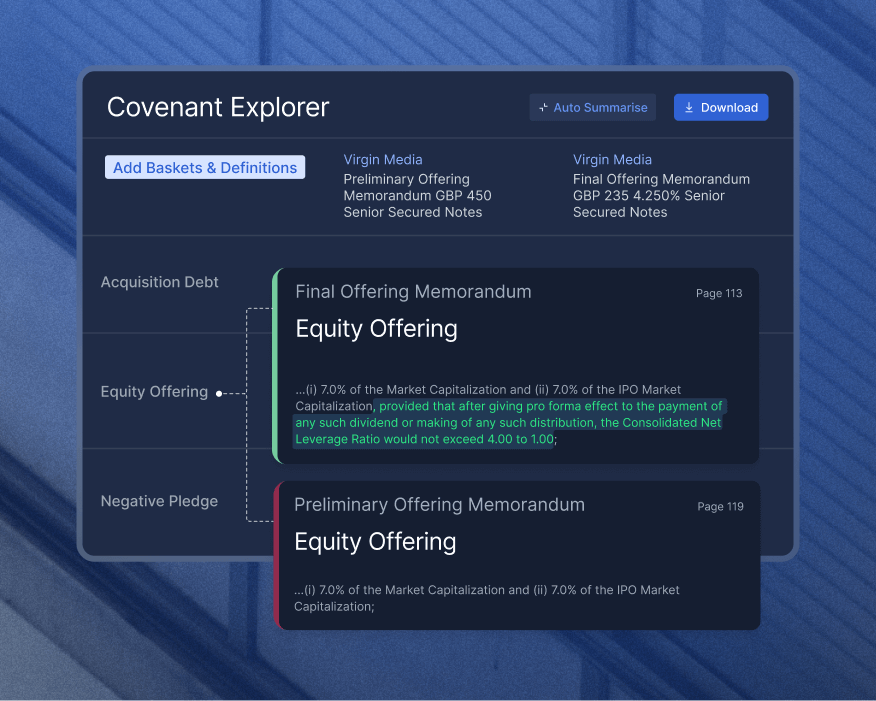The height and width of the screenshot is (701, 876).
Task: Select the Negative Pledge covenant
Action: pos(159,501)
